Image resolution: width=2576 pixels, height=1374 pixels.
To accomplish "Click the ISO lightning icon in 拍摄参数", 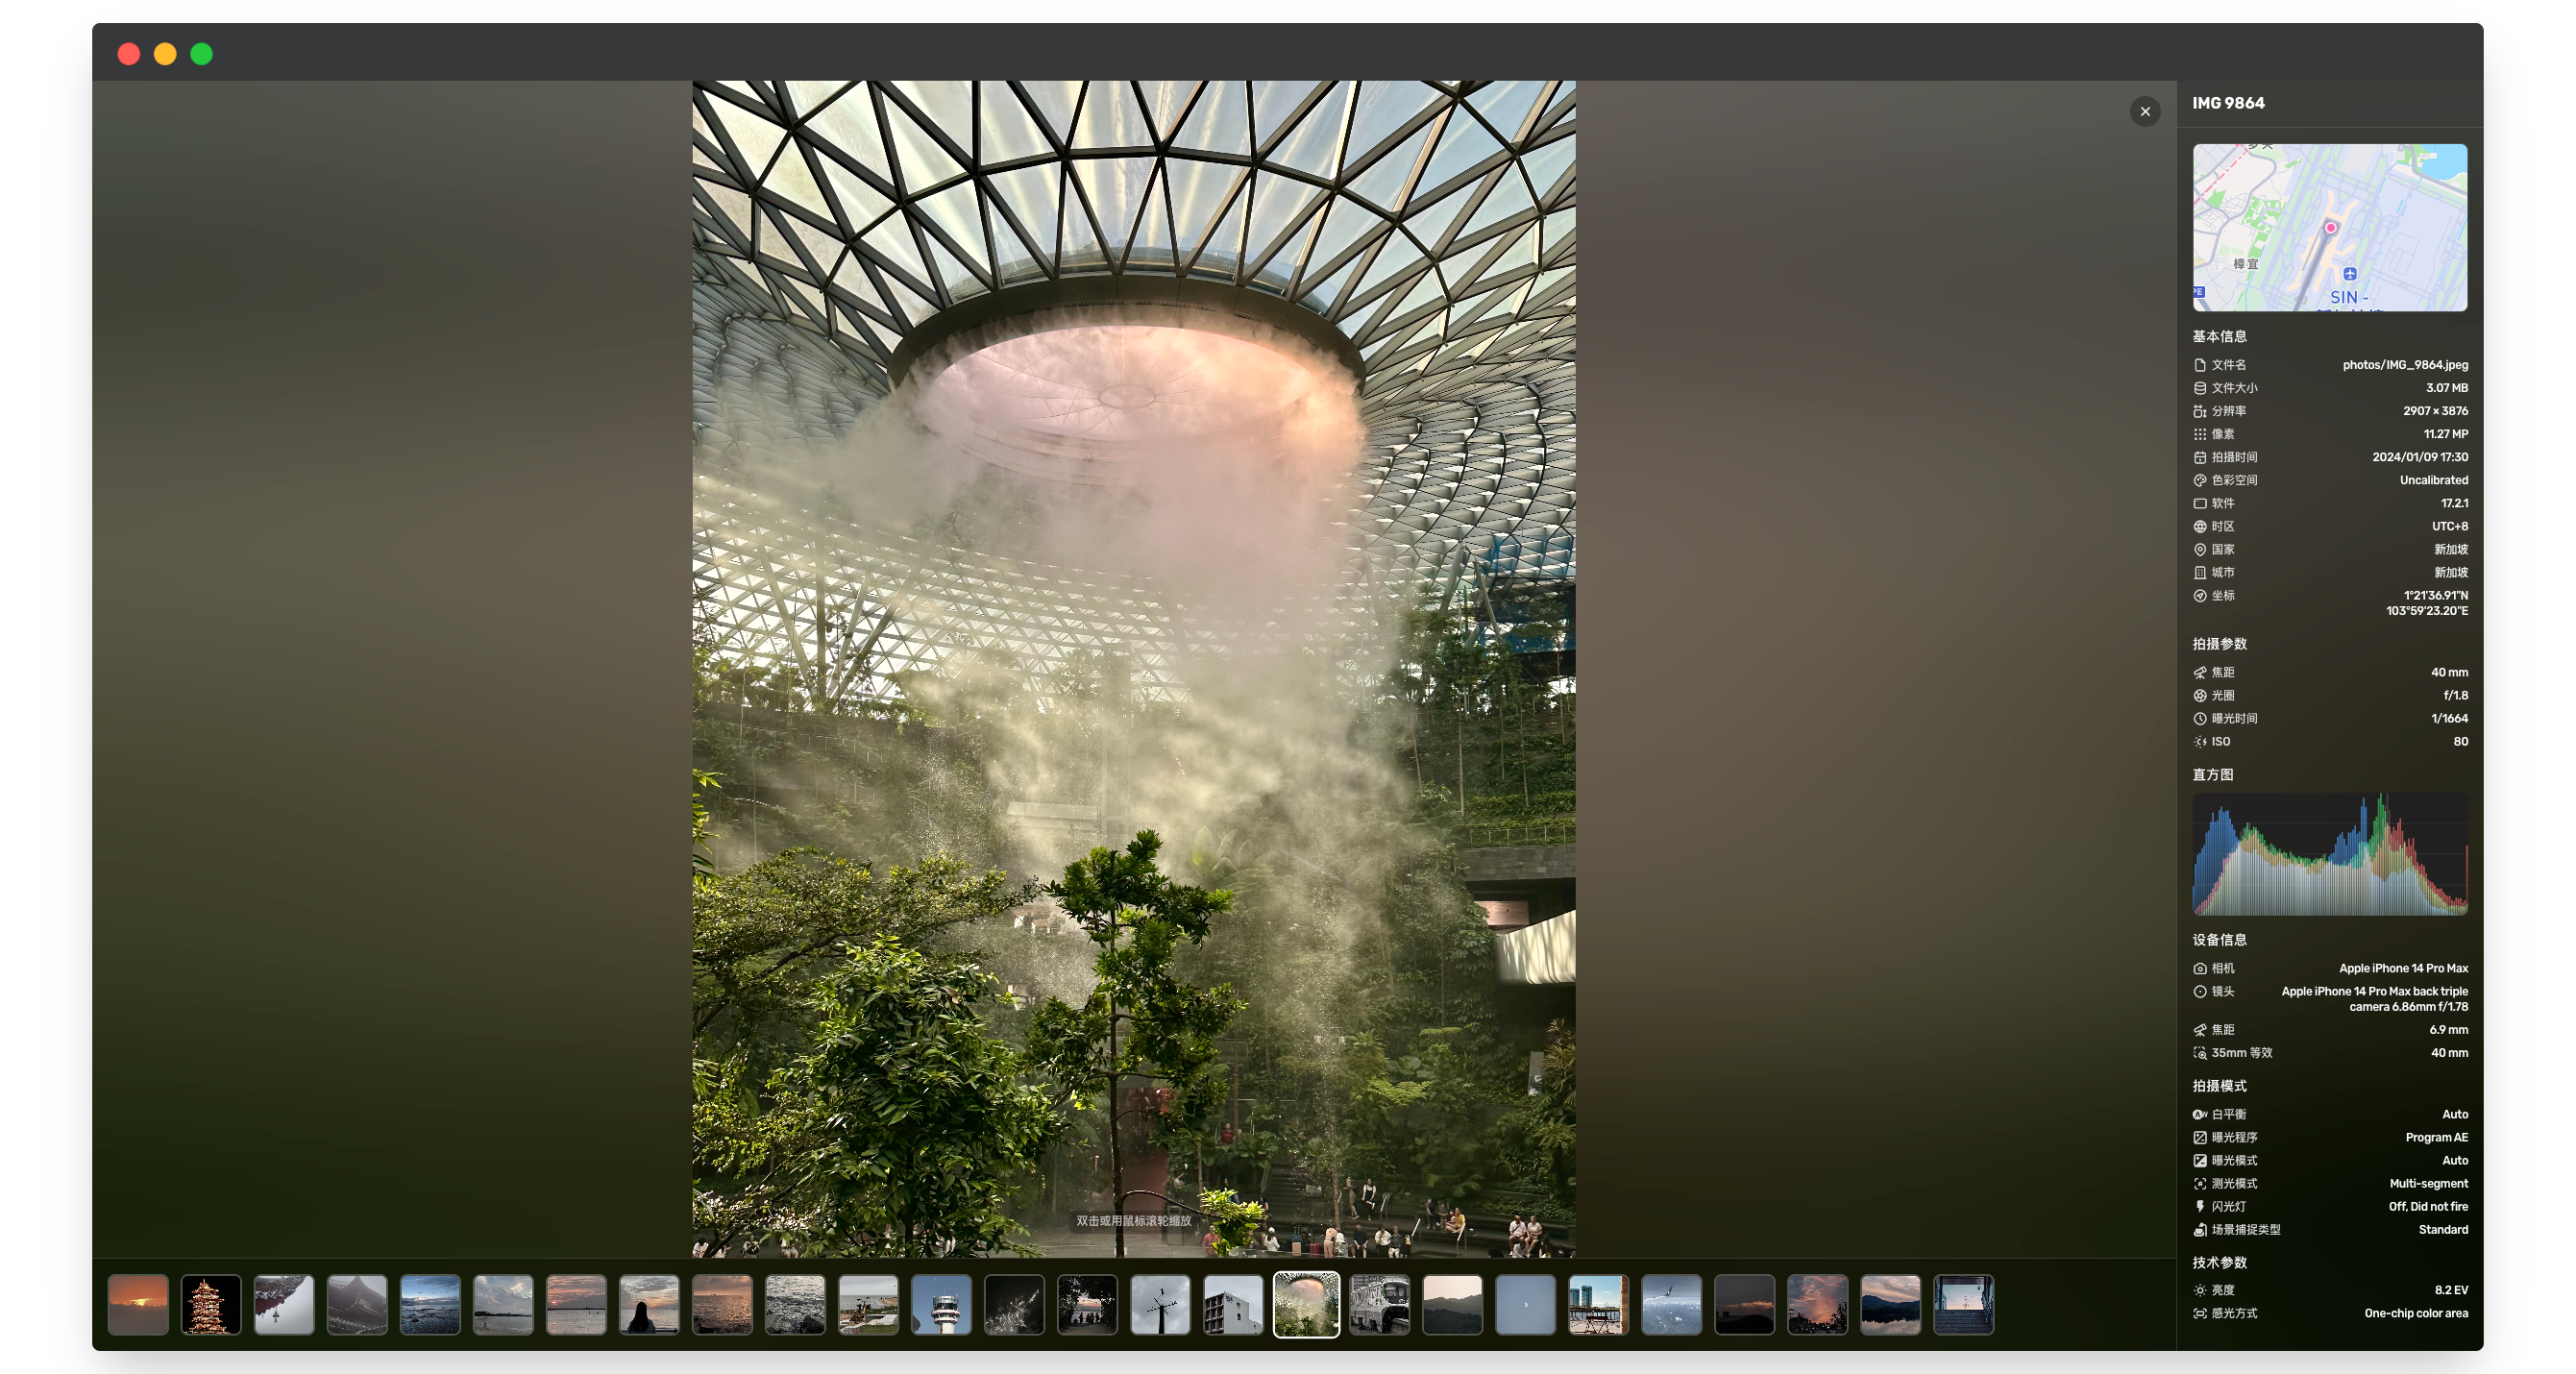I will (2199, 741).
